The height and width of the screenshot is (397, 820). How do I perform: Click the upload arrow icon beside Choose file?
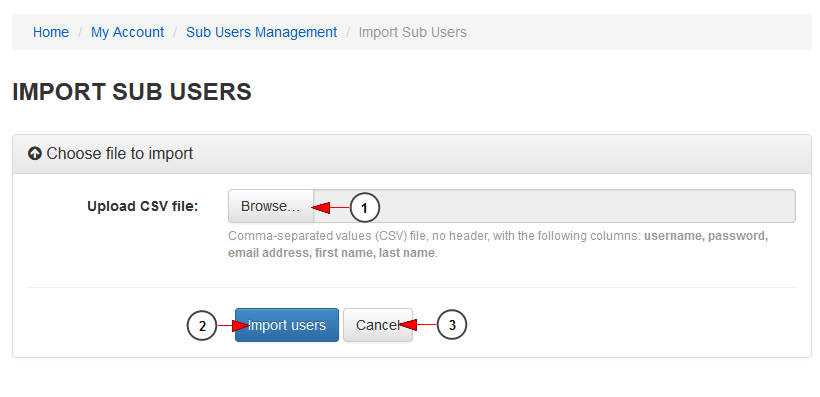pyautogui.click(x=35, y=154)
